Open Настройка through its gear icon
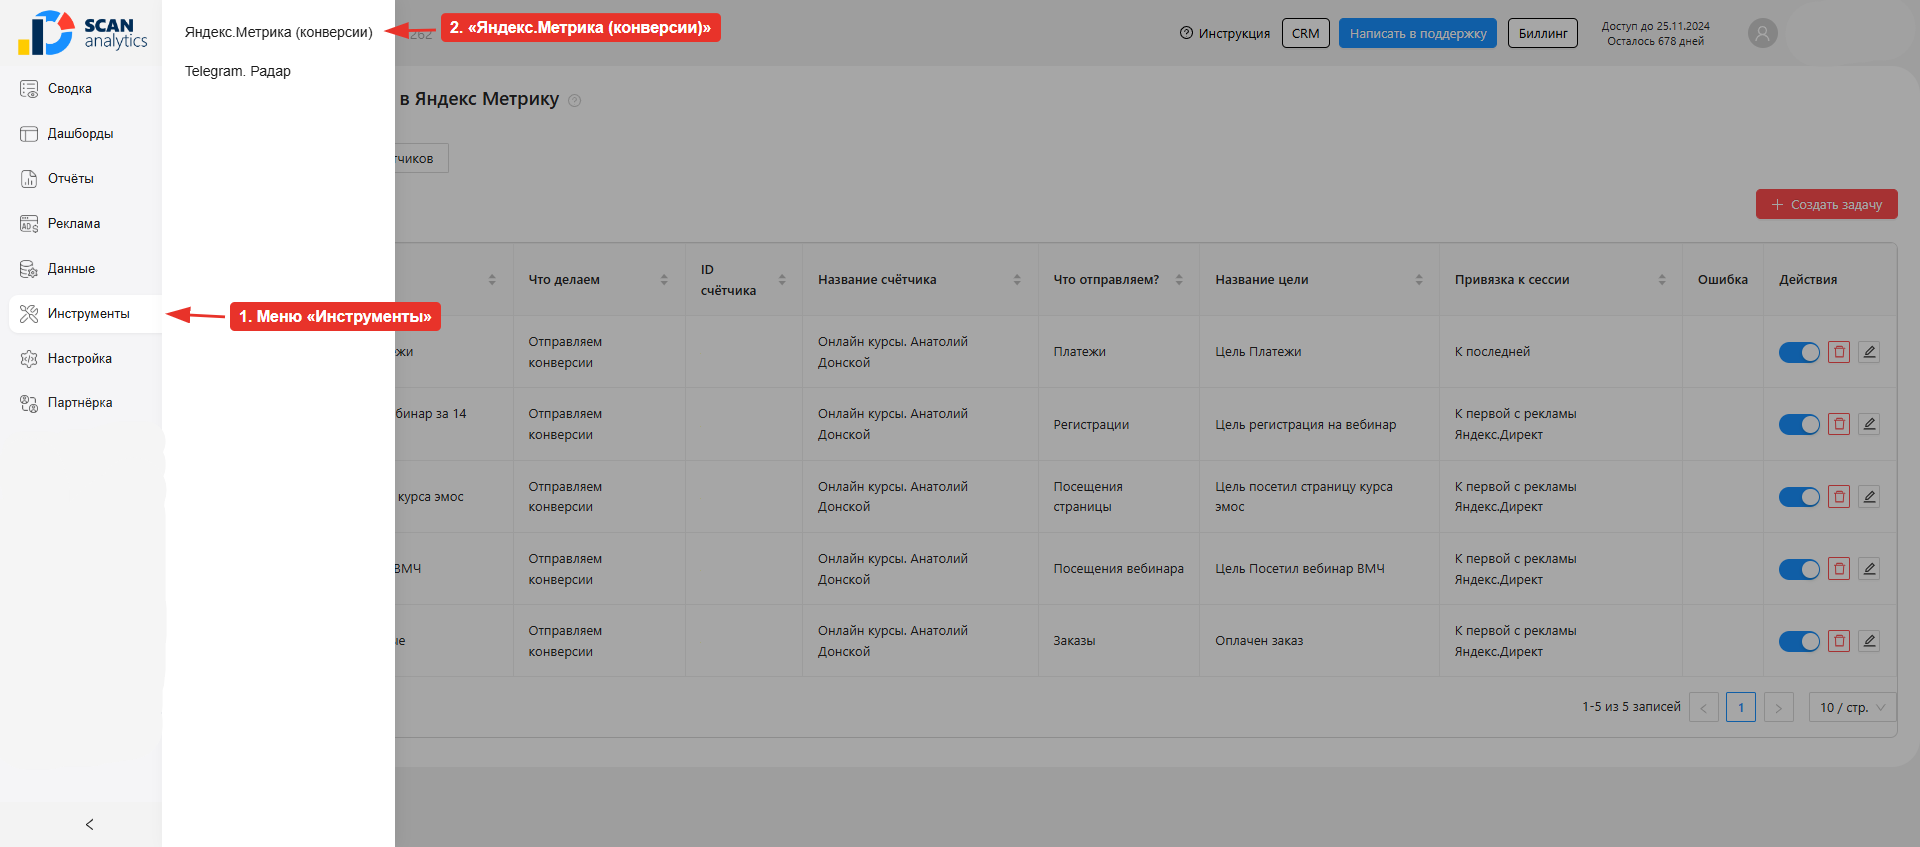This screenshot has height=847, width=1920. point(29,359)
